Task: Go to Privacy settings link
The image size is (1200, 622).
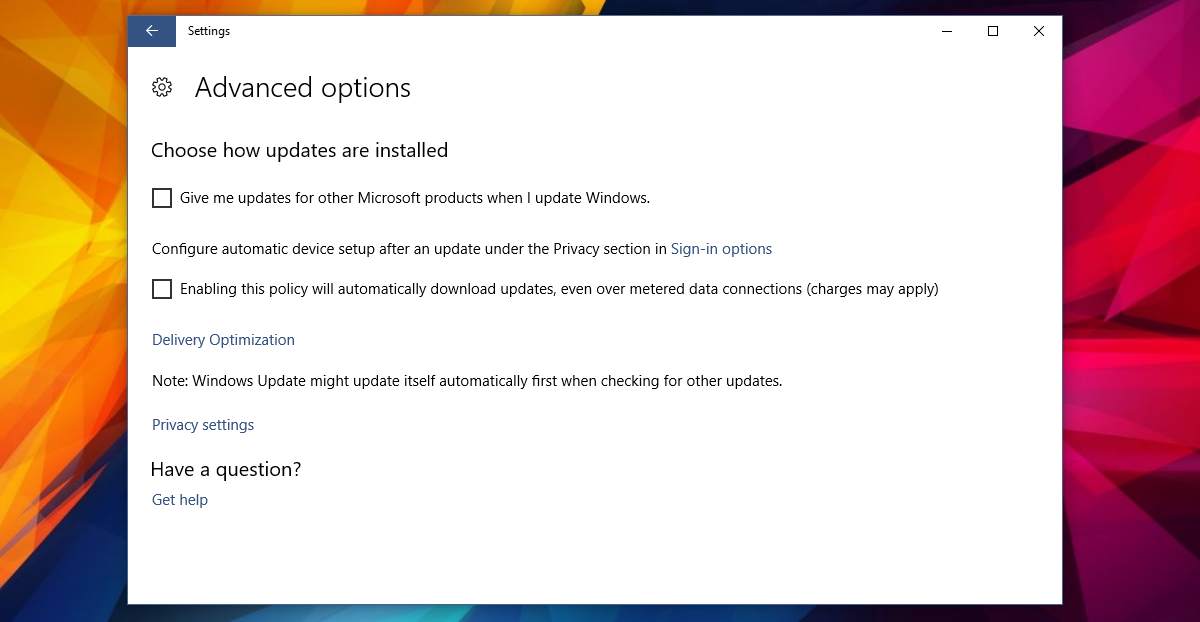Action: 203,425
